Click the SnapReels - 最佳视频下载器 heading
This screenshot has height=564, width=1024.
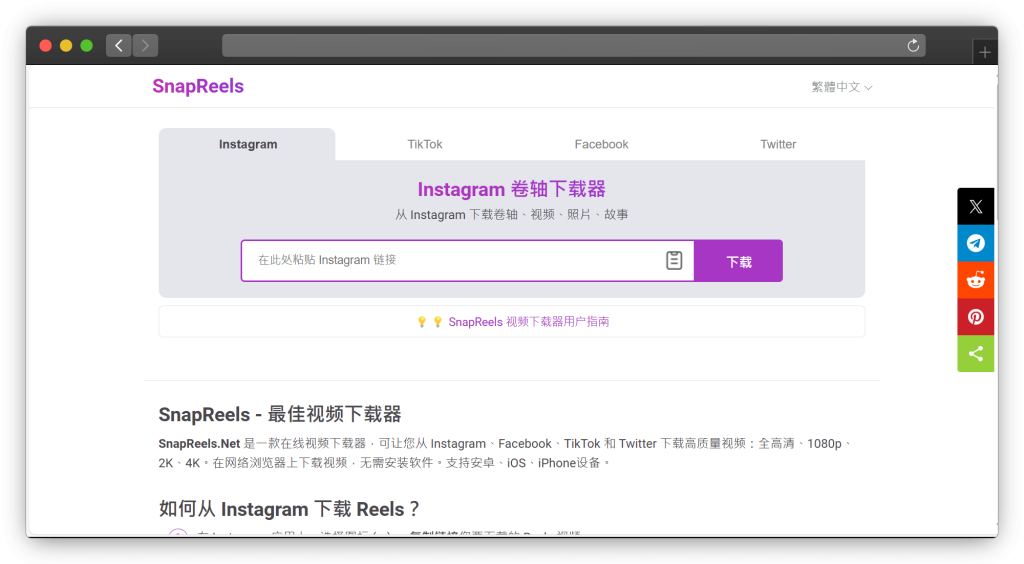click(280, 415)
